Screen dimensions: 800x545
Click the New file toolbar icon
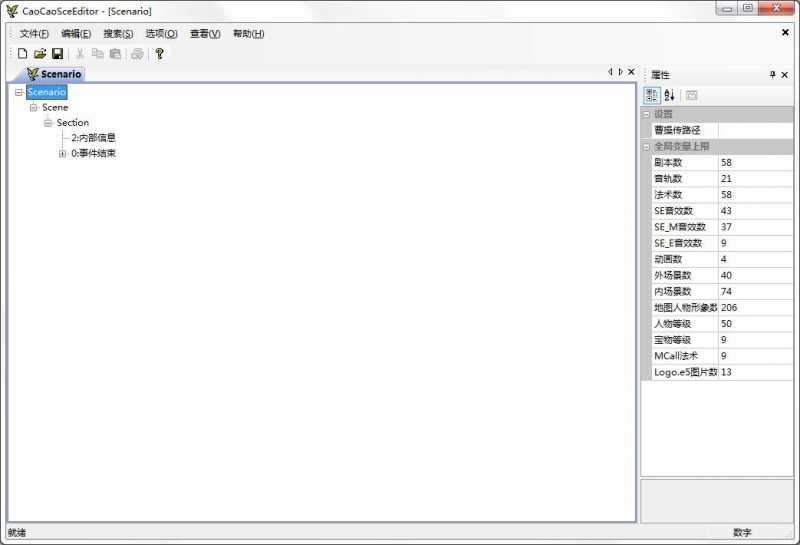click(22, 53)
